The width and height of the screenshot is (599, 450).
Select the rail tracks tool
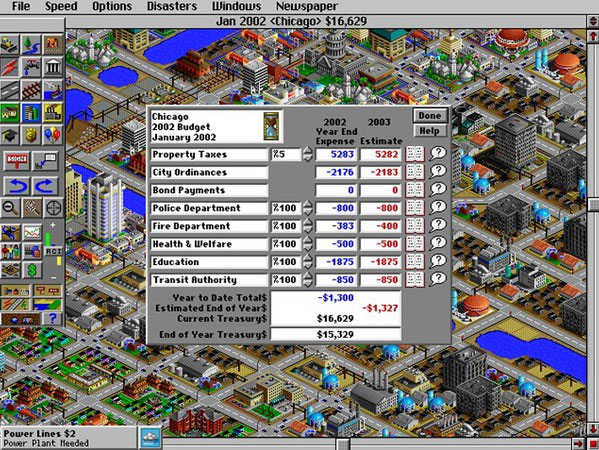coord(31,90)
